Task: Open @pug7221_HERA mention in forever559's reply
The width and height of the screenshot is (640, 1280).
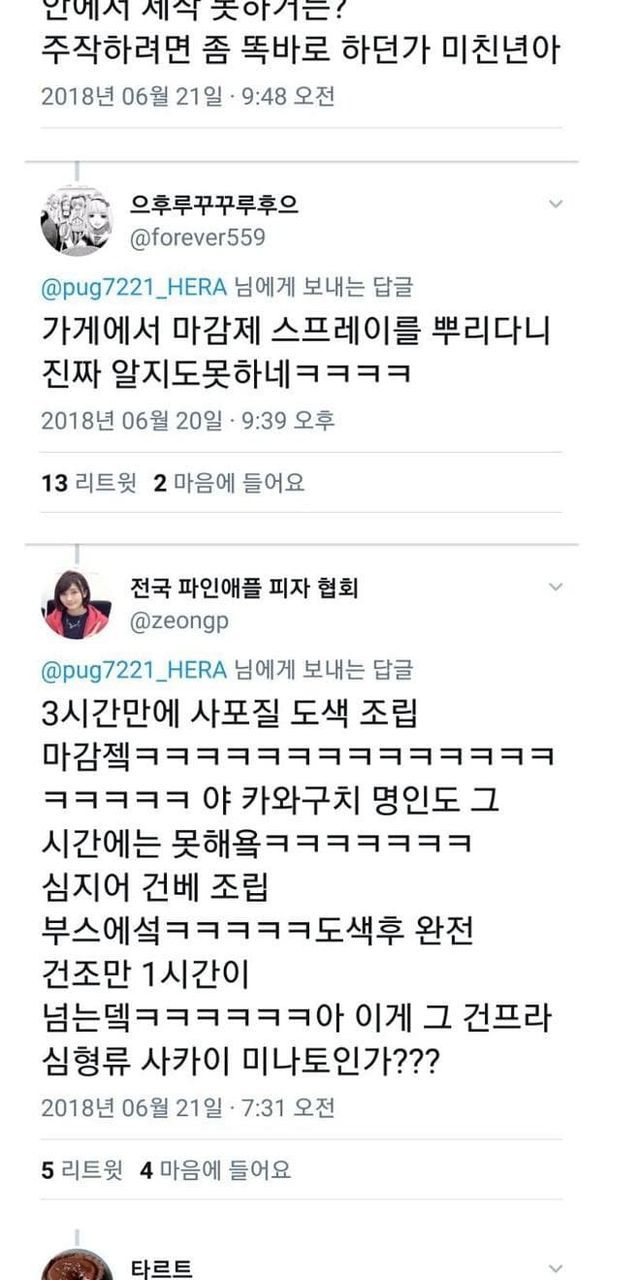Action: pos(134,288)
